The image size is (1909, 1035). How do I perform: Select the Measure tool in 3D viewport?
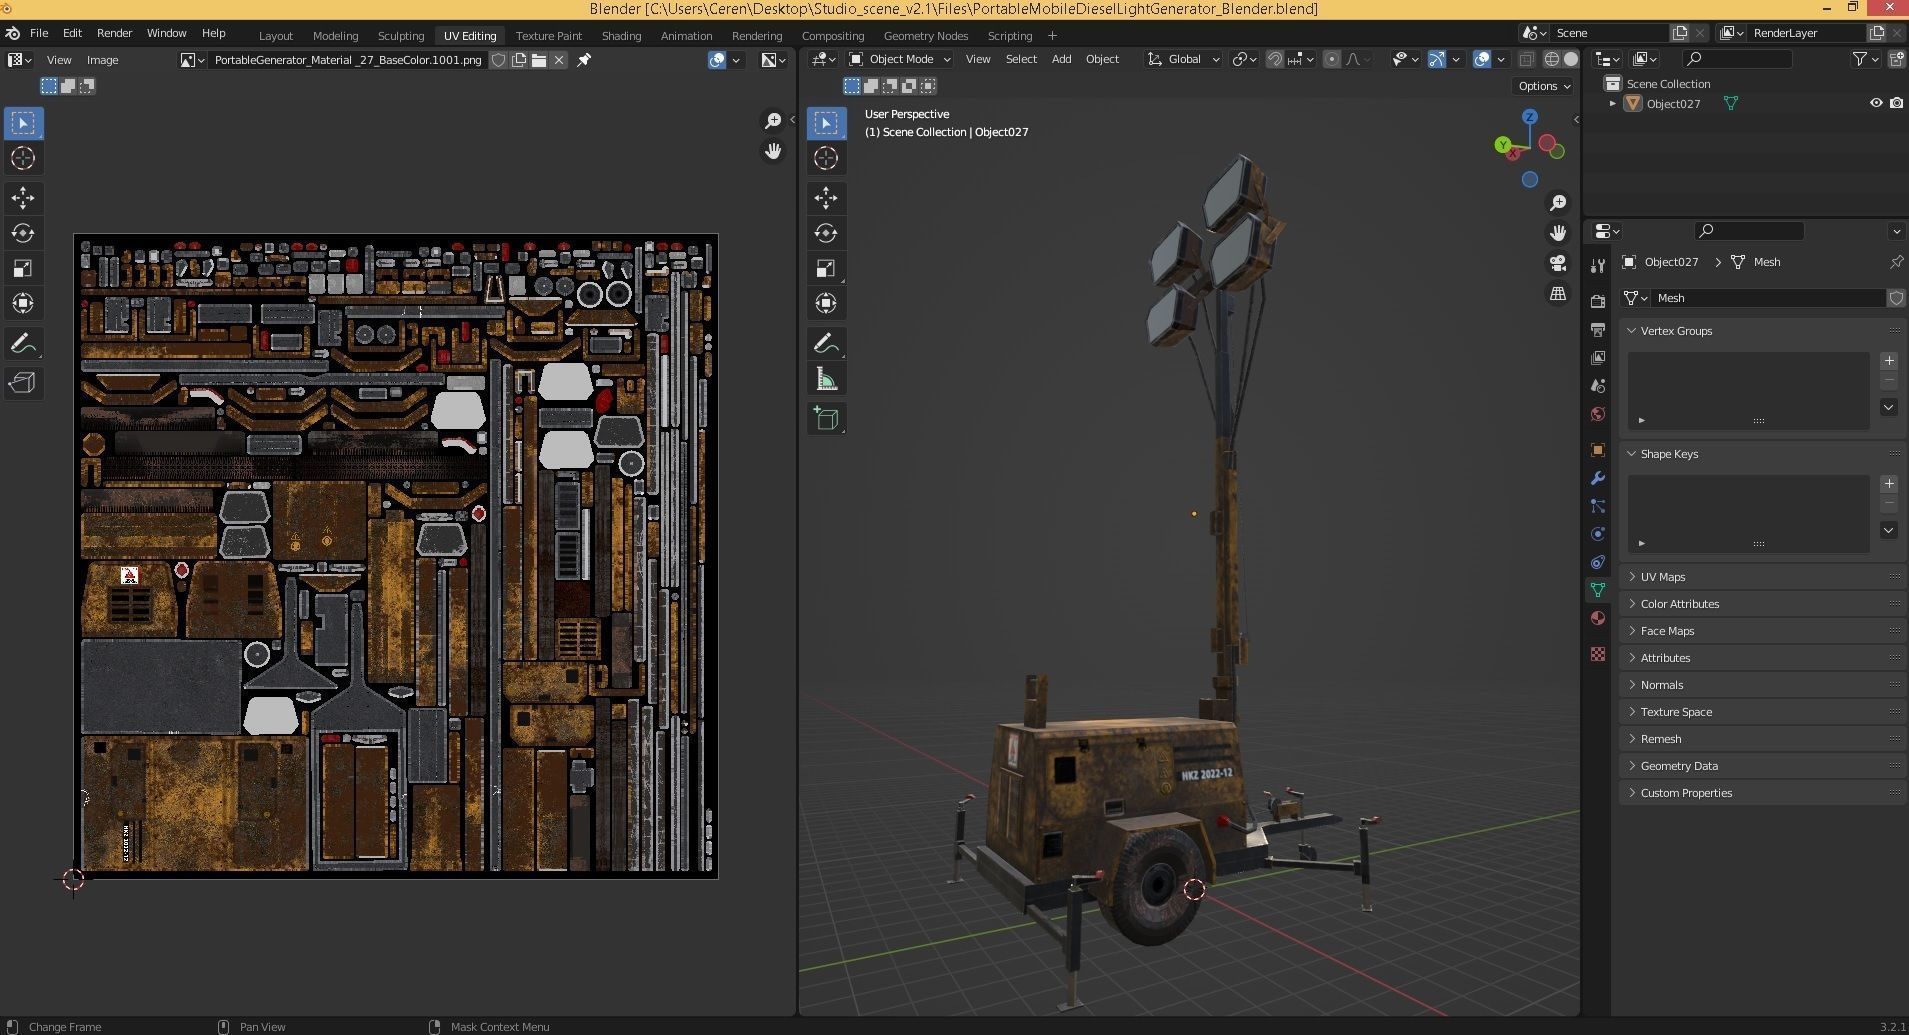(826, 378)
